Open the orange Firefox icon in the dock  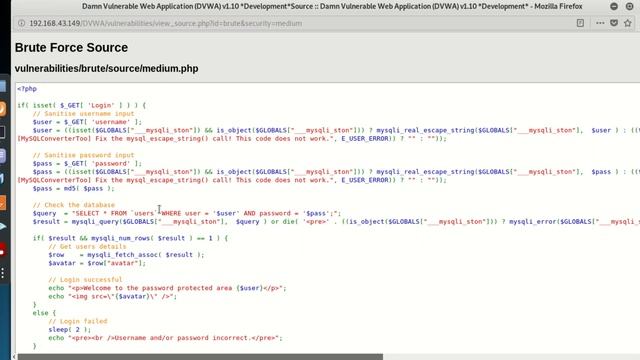pyautogui.click(x=2, y=109)
